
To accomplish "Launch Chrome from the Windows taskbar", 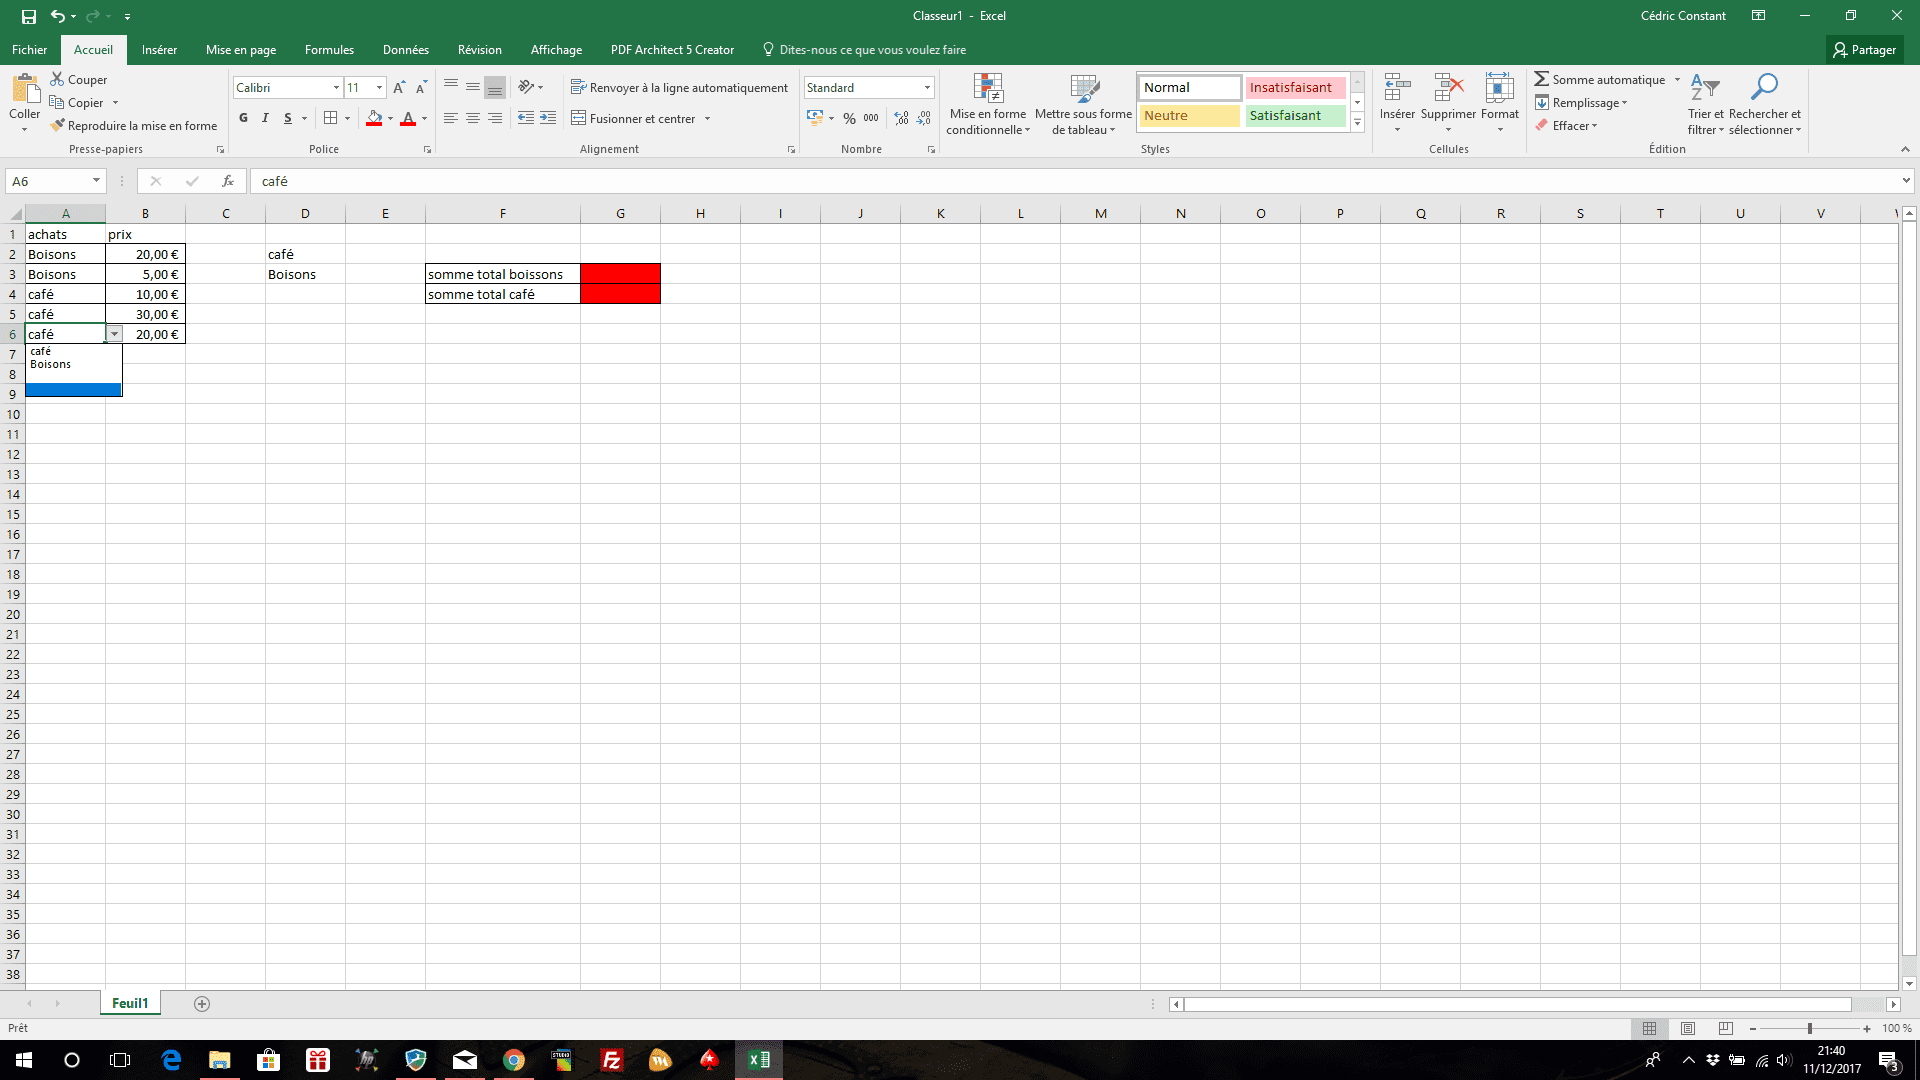I will (514, 1060).
